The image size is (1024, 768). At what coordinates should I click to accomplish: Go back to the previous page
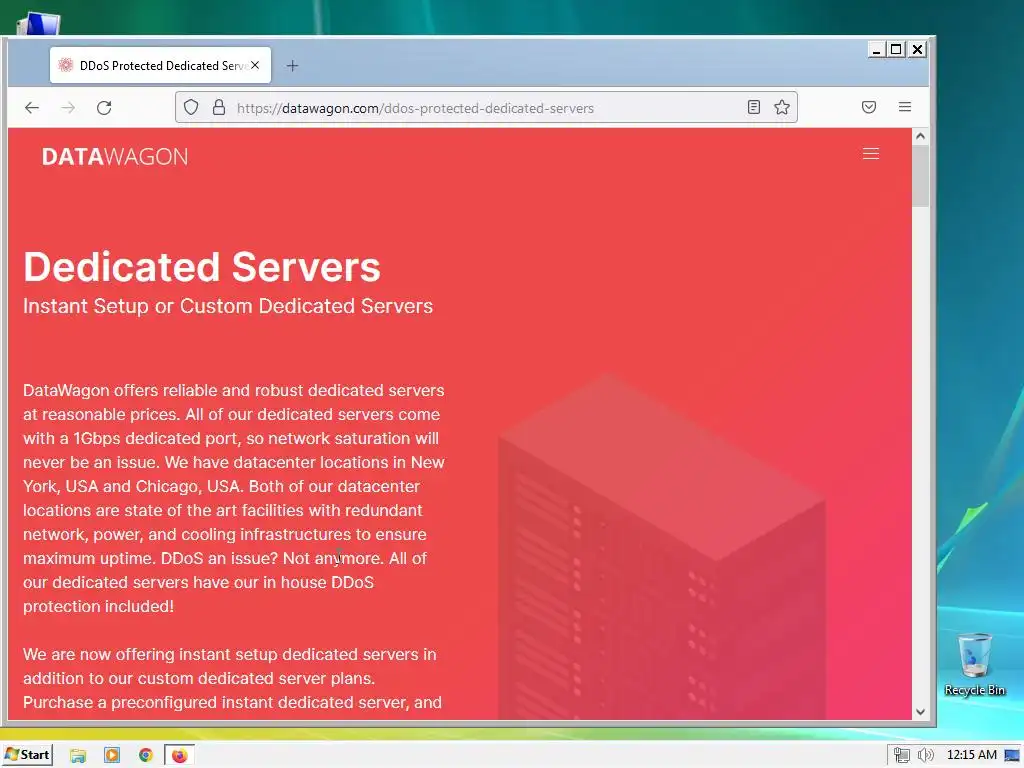point(31,108)
